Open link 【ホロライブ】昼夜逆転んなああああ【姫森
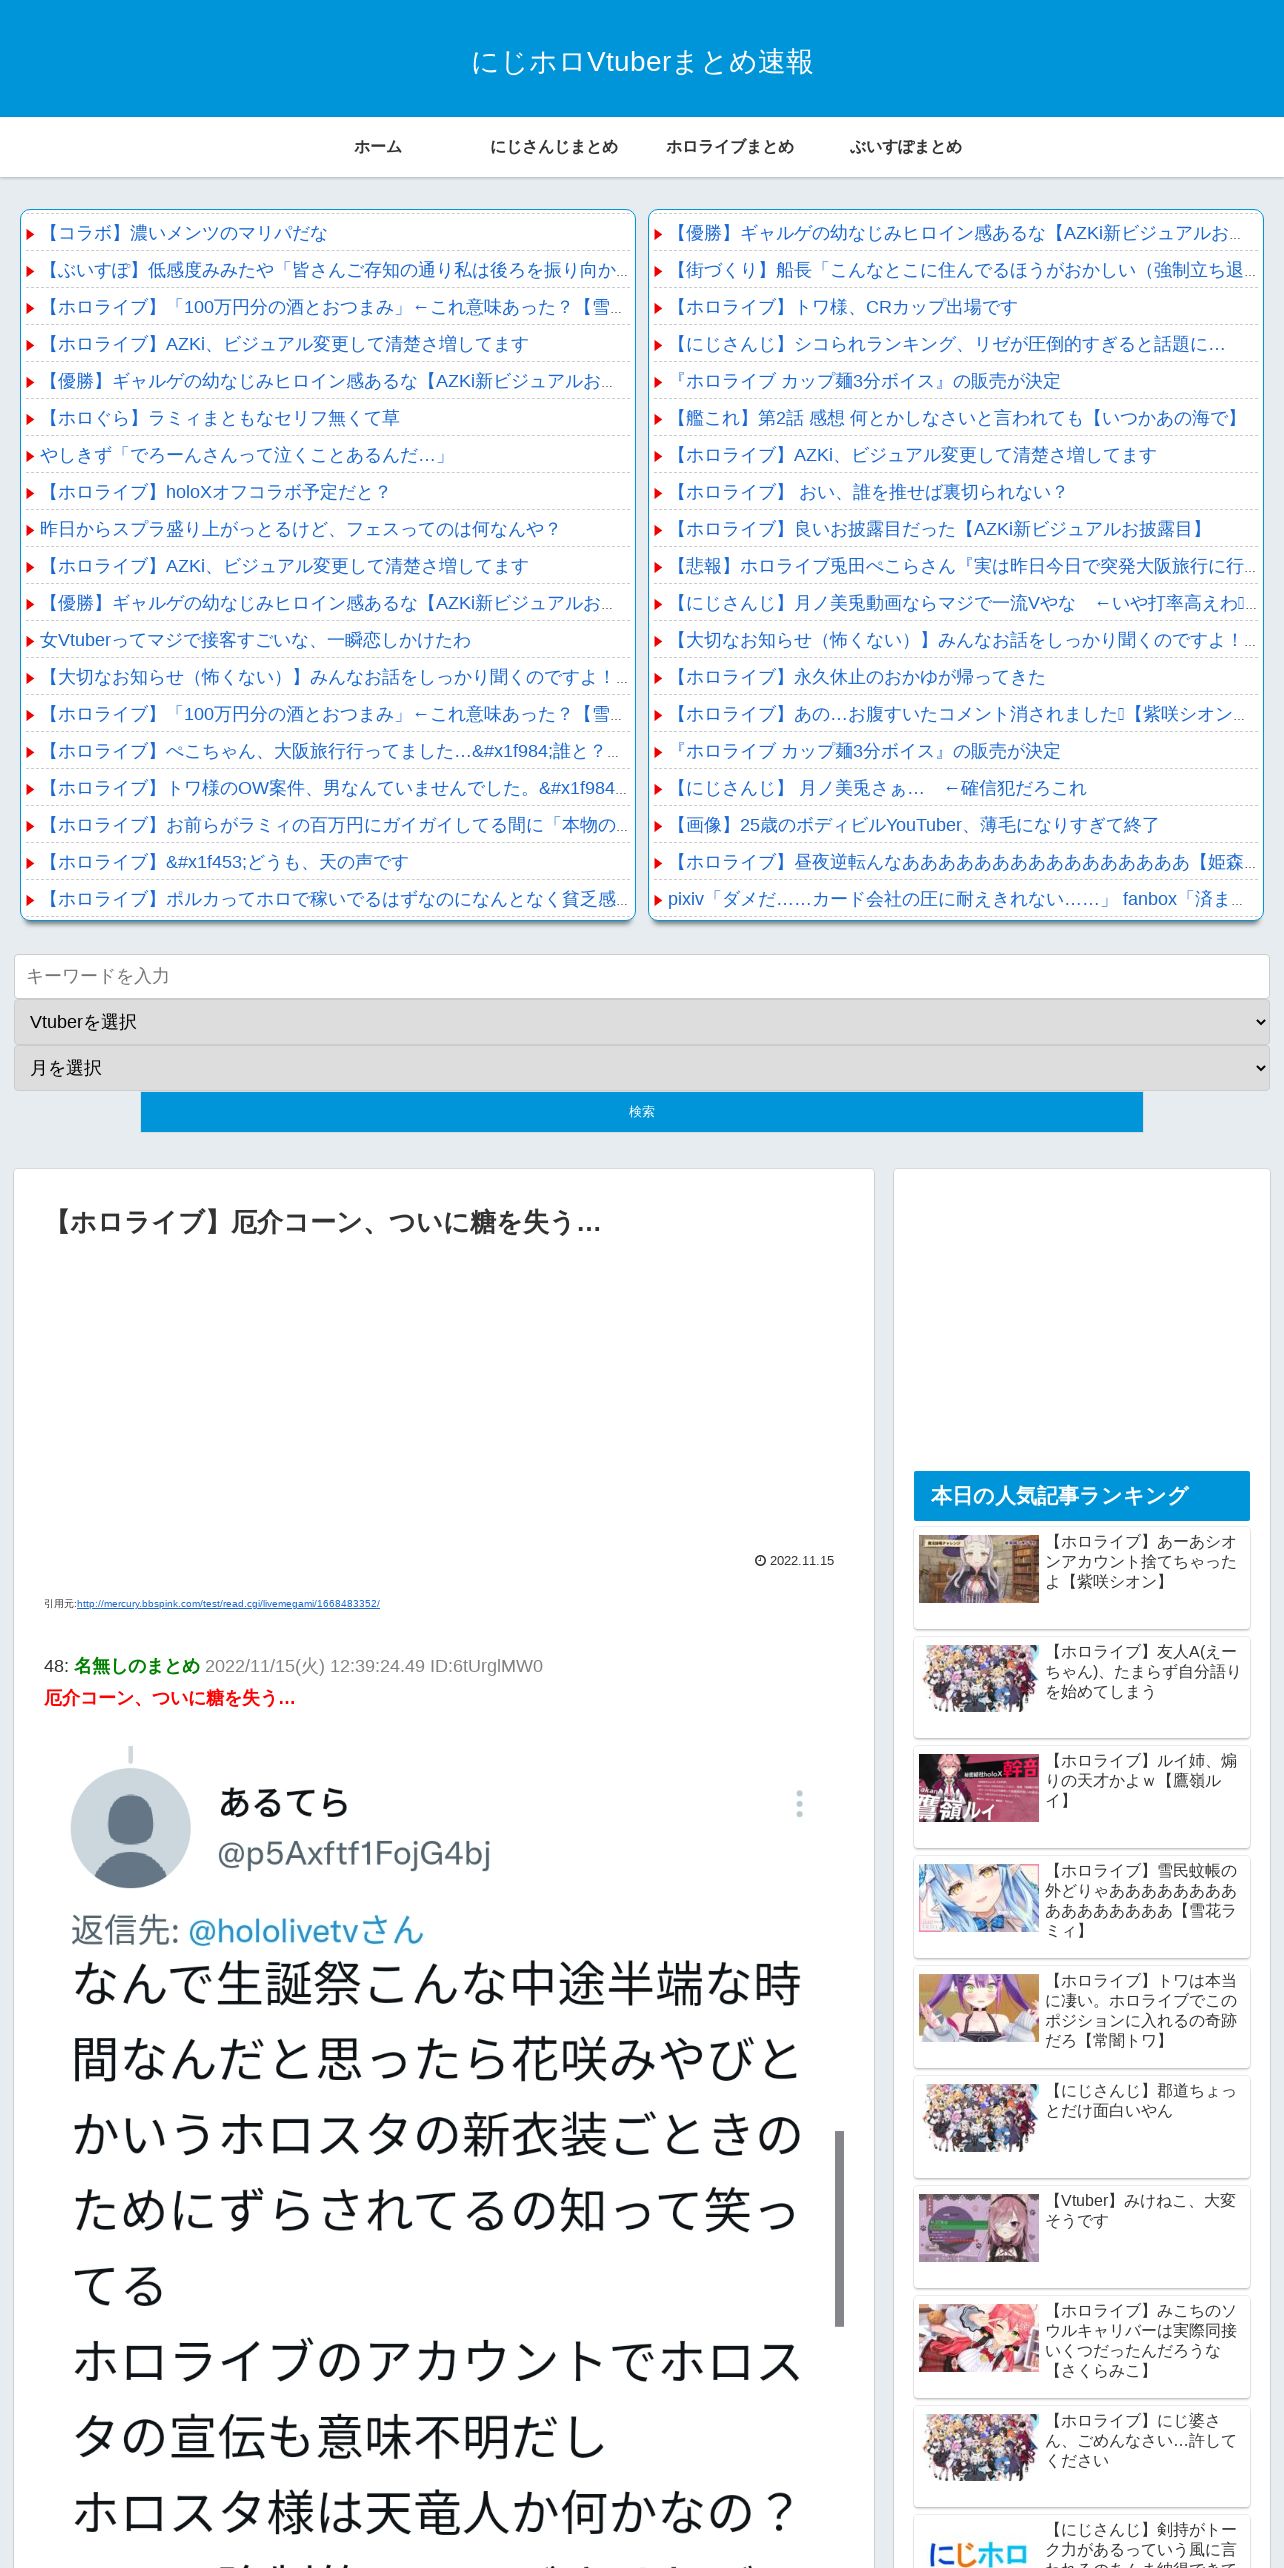 (x=962, y=862)
